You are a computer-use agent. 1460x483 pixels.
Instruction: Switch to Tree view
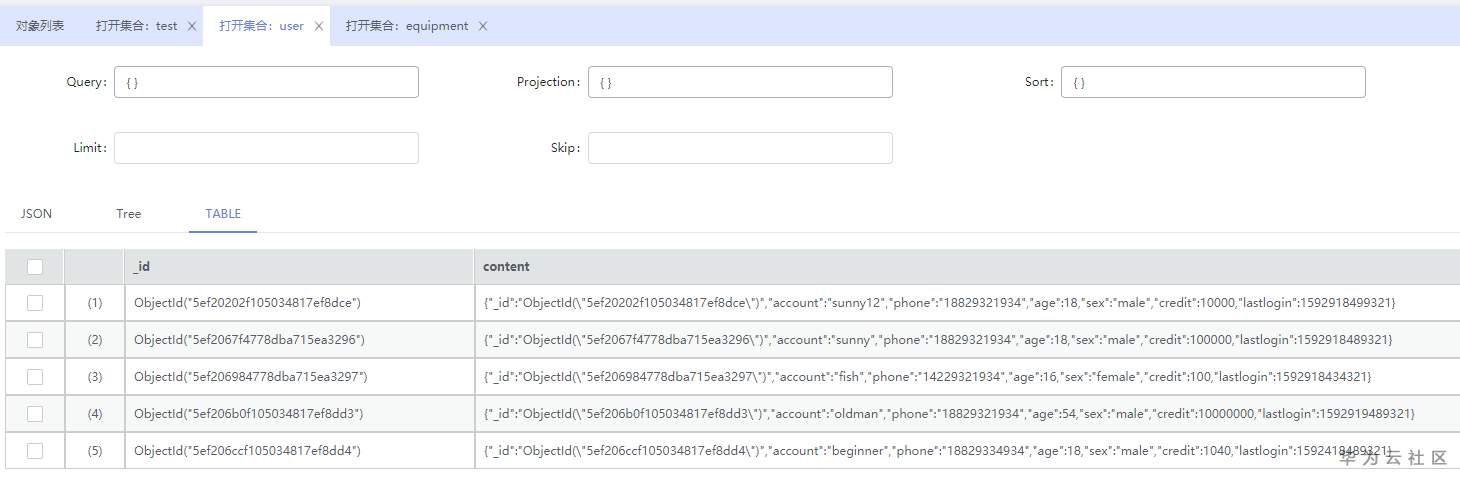(128, 214)
